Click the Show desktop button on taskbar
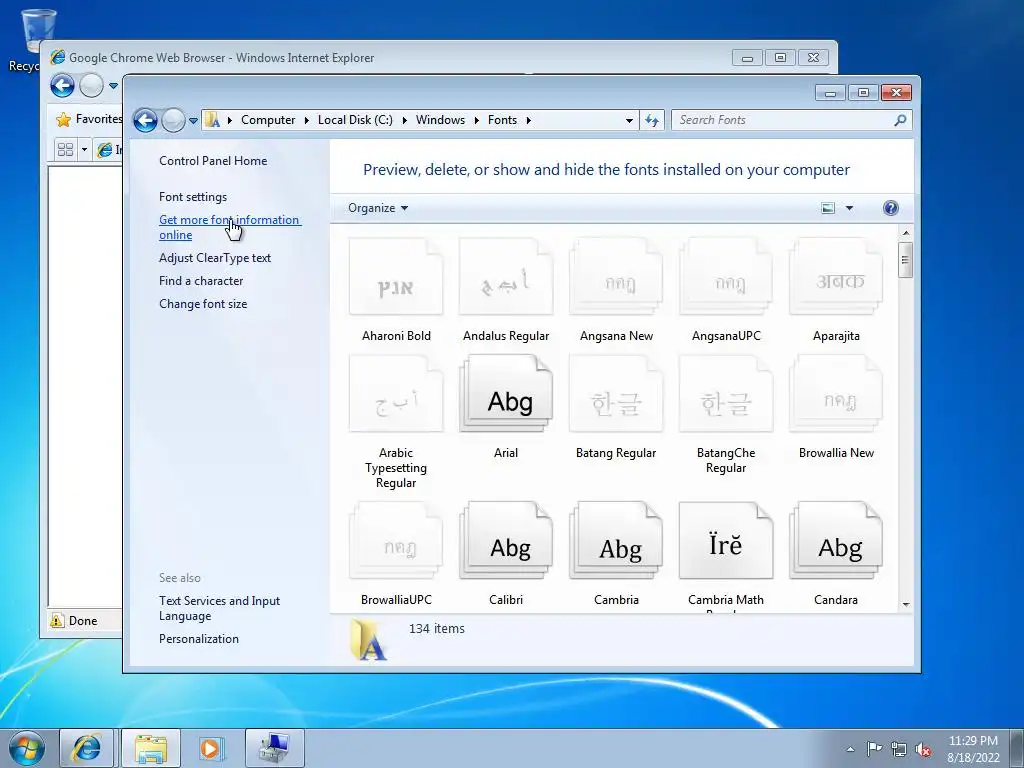 tap(1017, 748)
